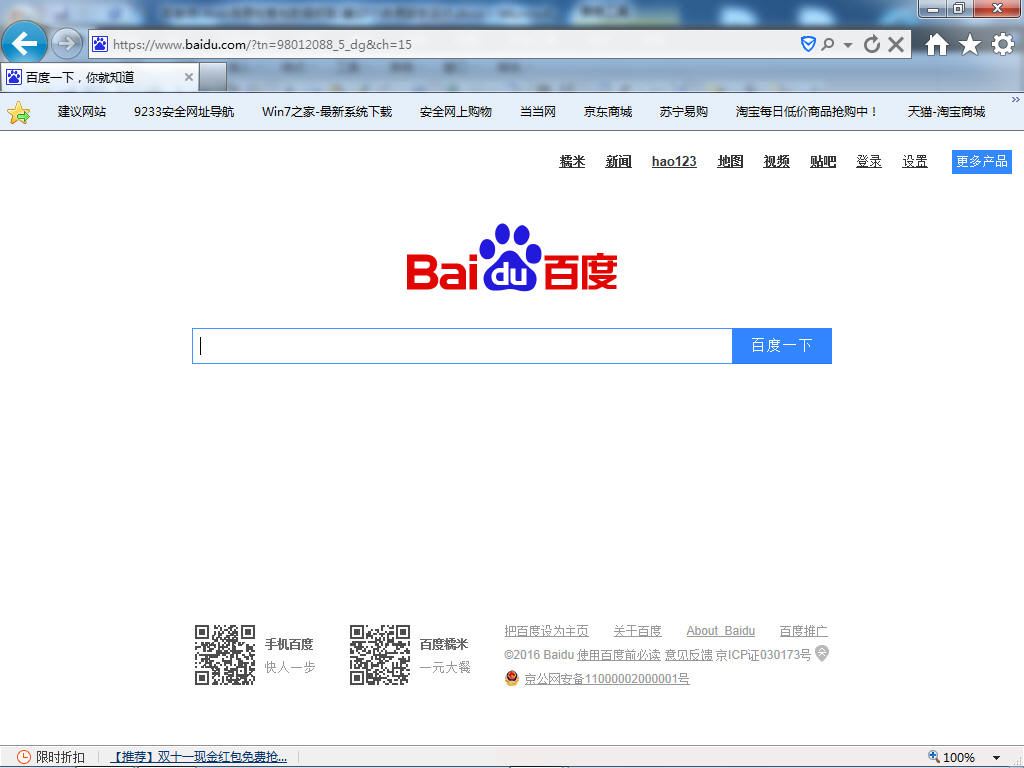Click the 地图 navigation link
Screen dimensions: 1024x768
pos(730,161)
